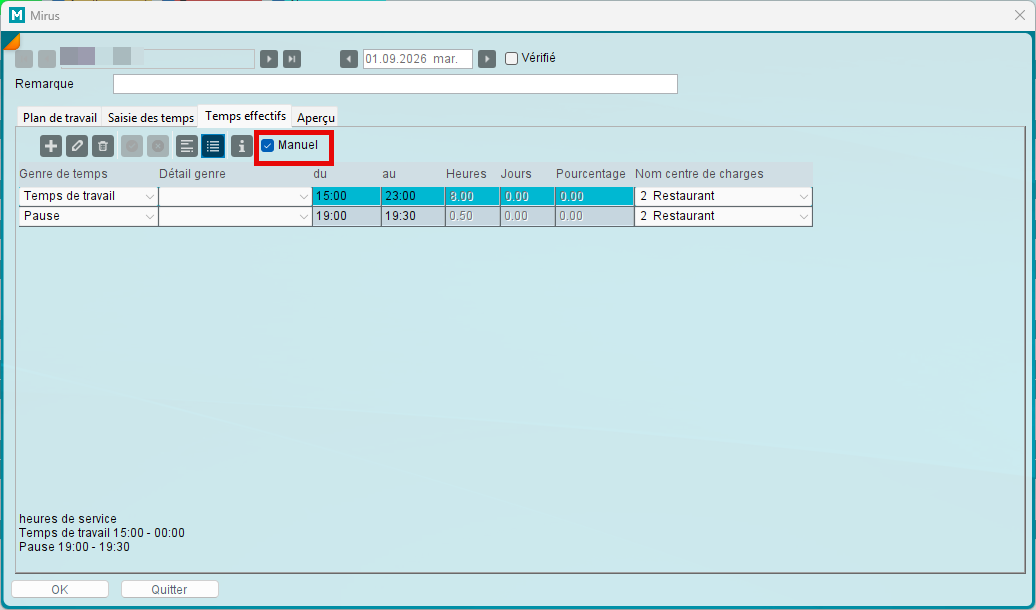This screenshot has height=610, width=1036.
Task: Click start time 15:00 cell
Action: 347,196
